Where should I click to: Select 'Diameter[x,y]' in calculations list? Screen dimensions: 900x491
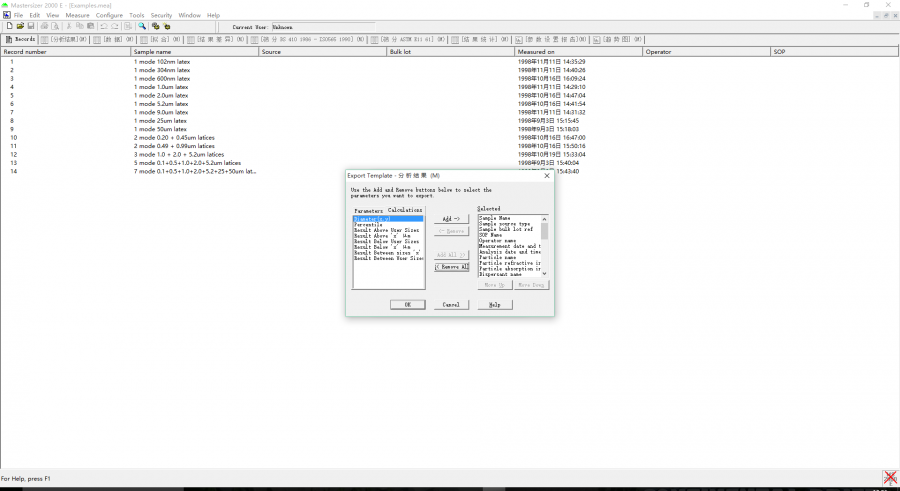[388, 219]
